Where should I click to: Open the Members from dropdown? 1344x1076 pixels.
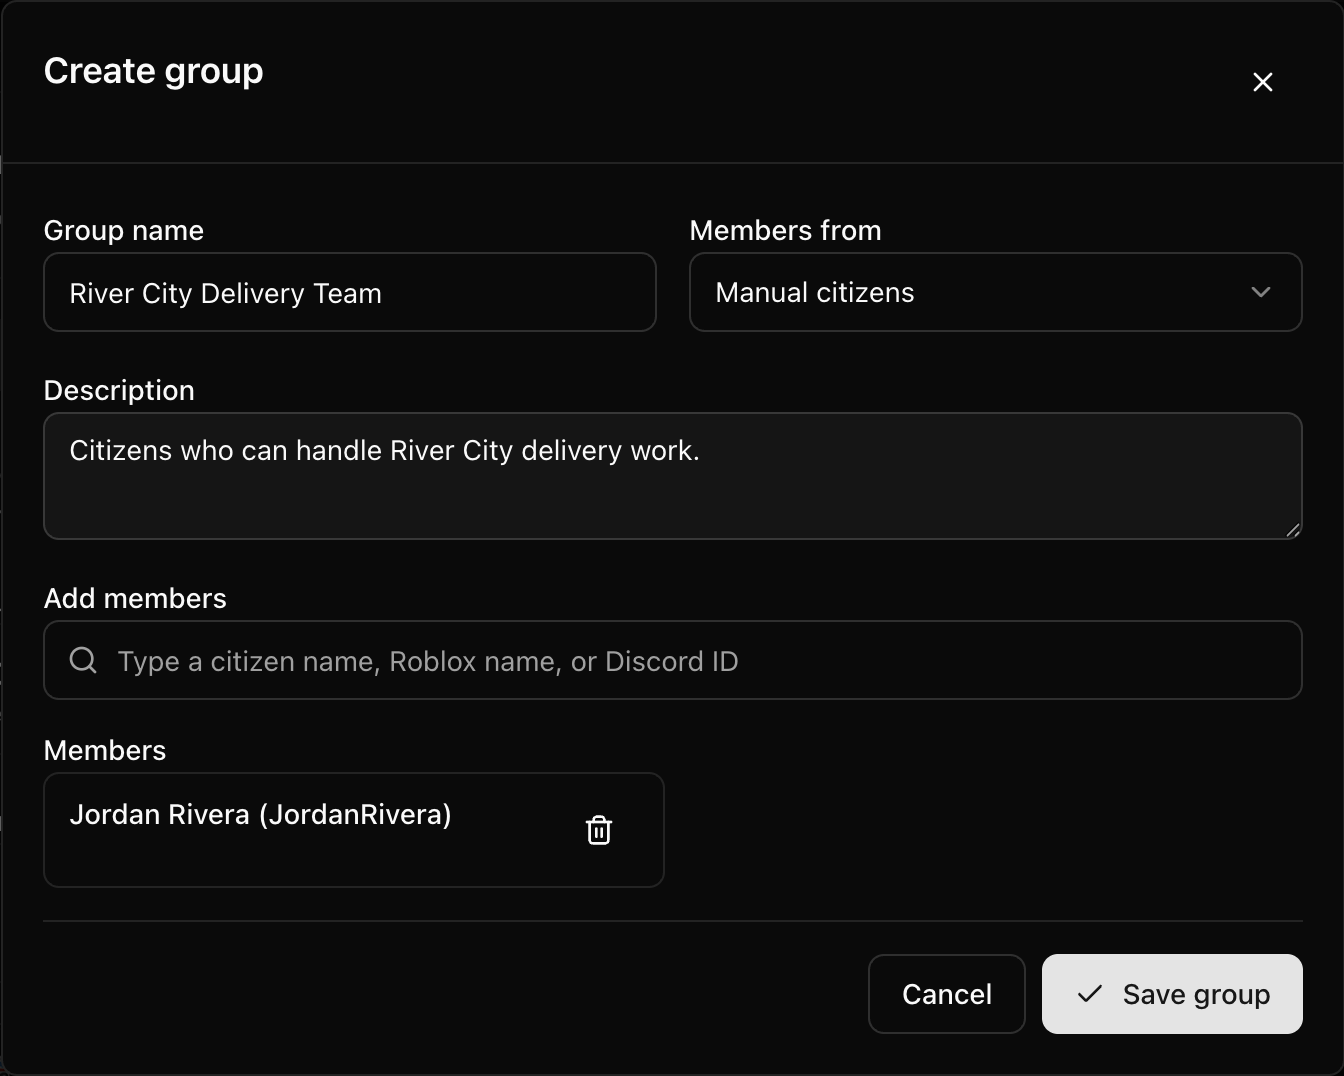[x=996, y=292]
